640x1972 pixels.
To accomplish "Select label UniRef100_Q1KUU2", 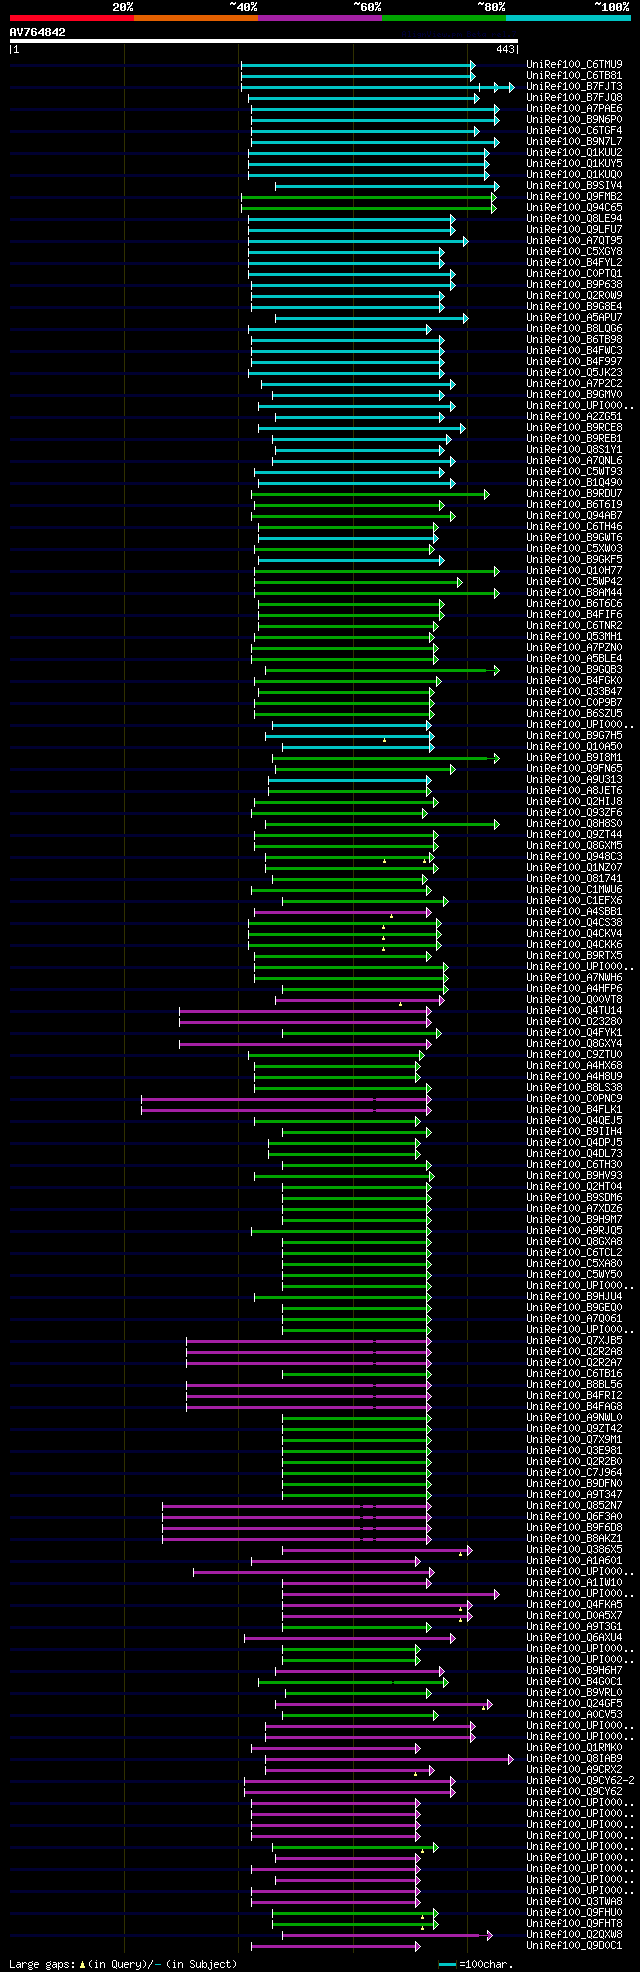I will tap(574, 152).
